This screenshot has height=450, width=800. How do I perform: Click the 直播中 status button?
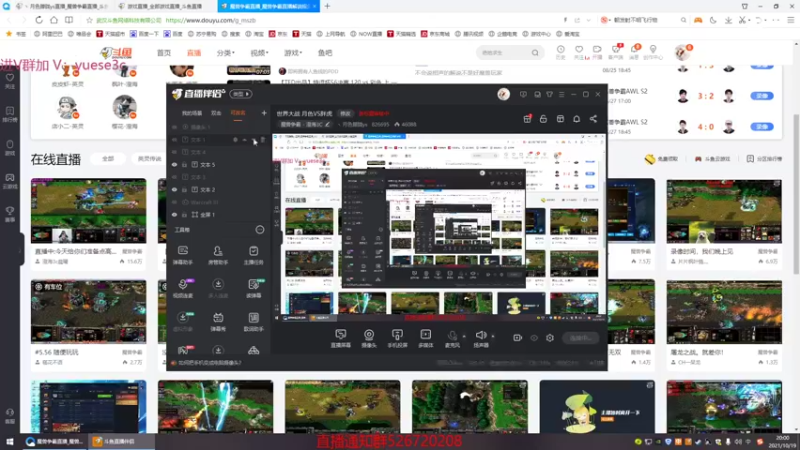581,338
